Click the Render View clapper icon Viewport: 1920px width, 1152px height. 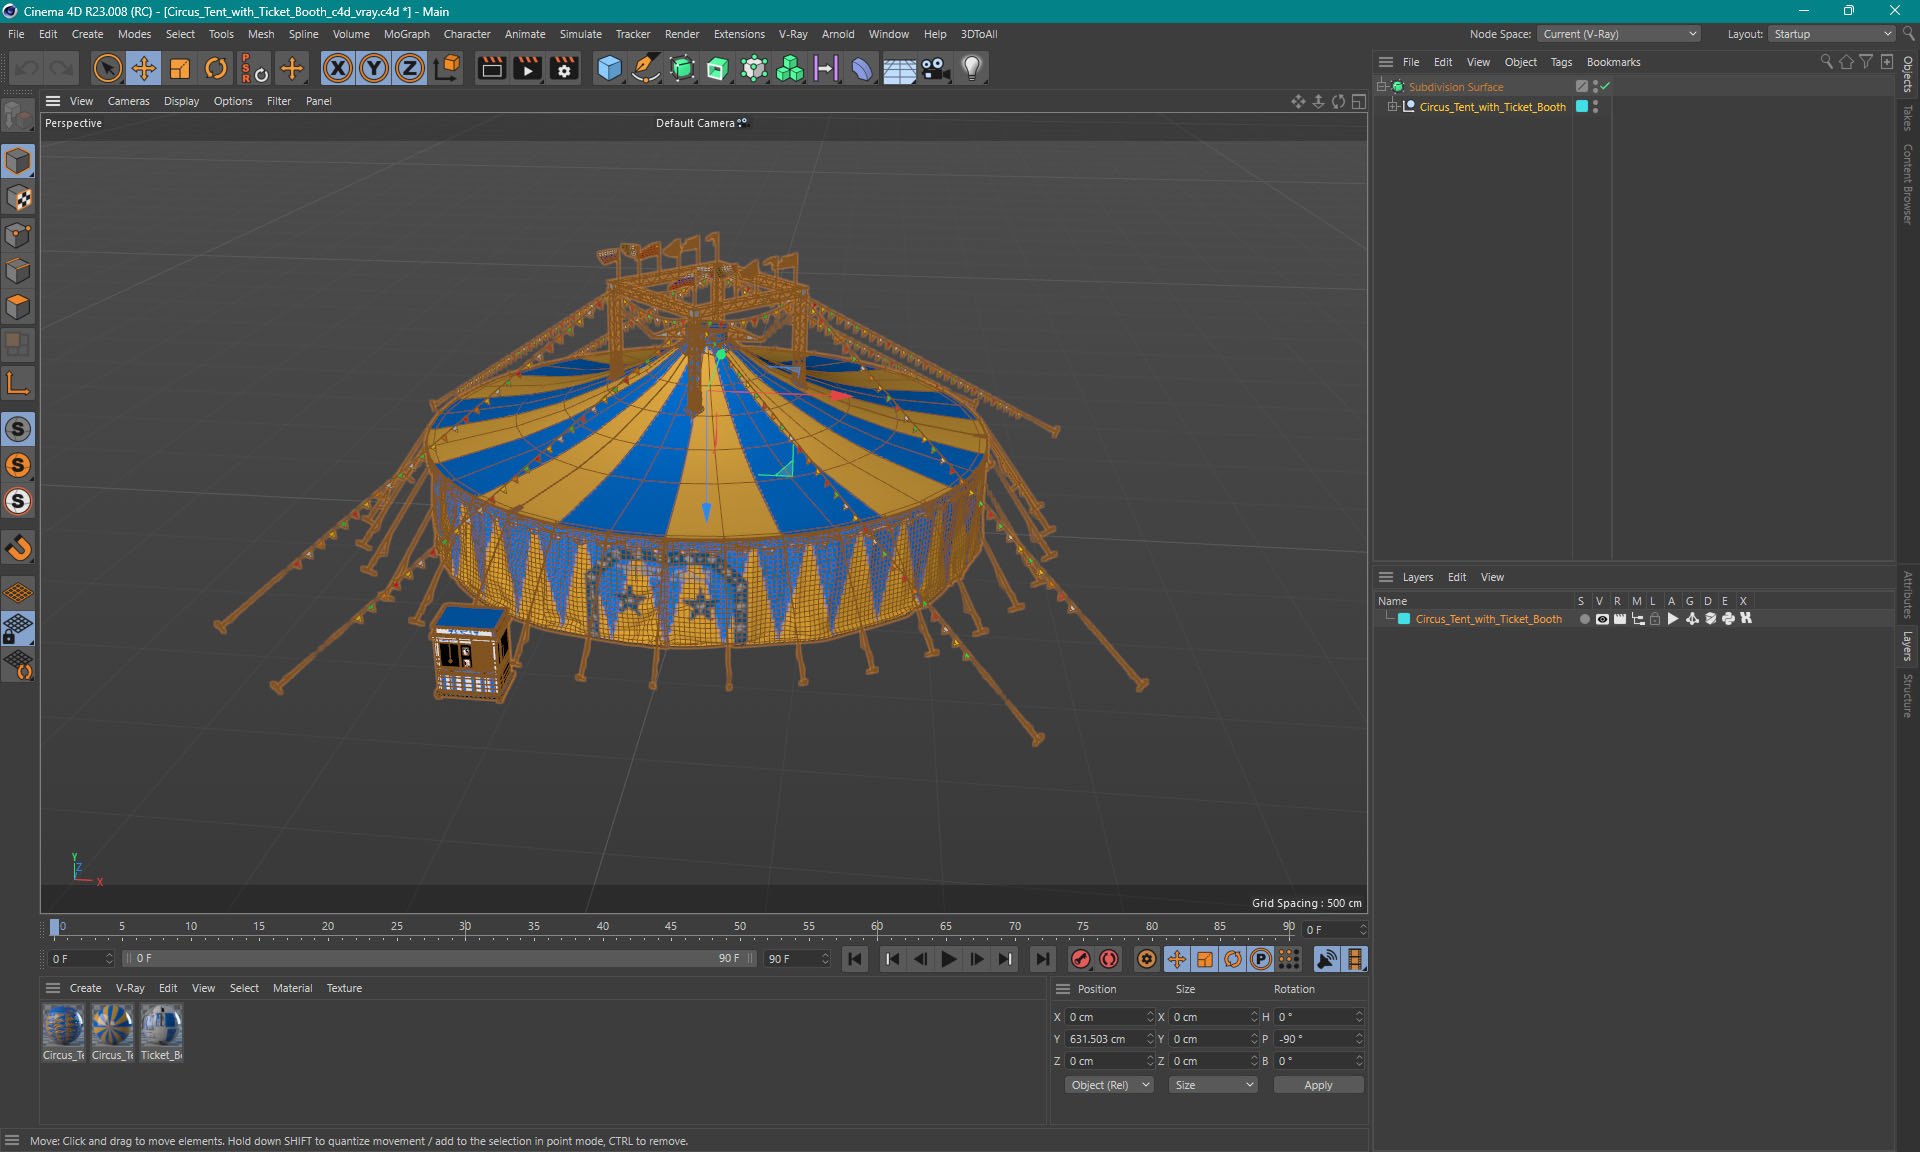coord(491,68)
